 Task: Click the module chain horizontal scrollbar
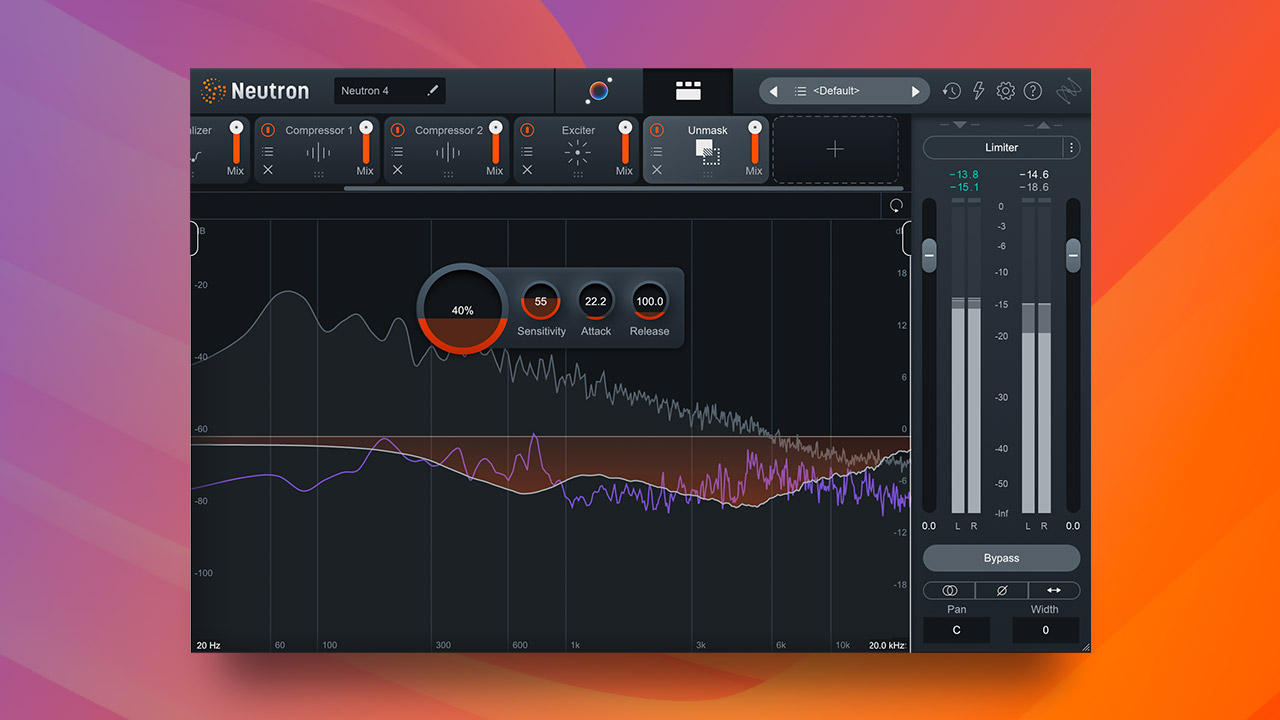click(x=624, y=188)
